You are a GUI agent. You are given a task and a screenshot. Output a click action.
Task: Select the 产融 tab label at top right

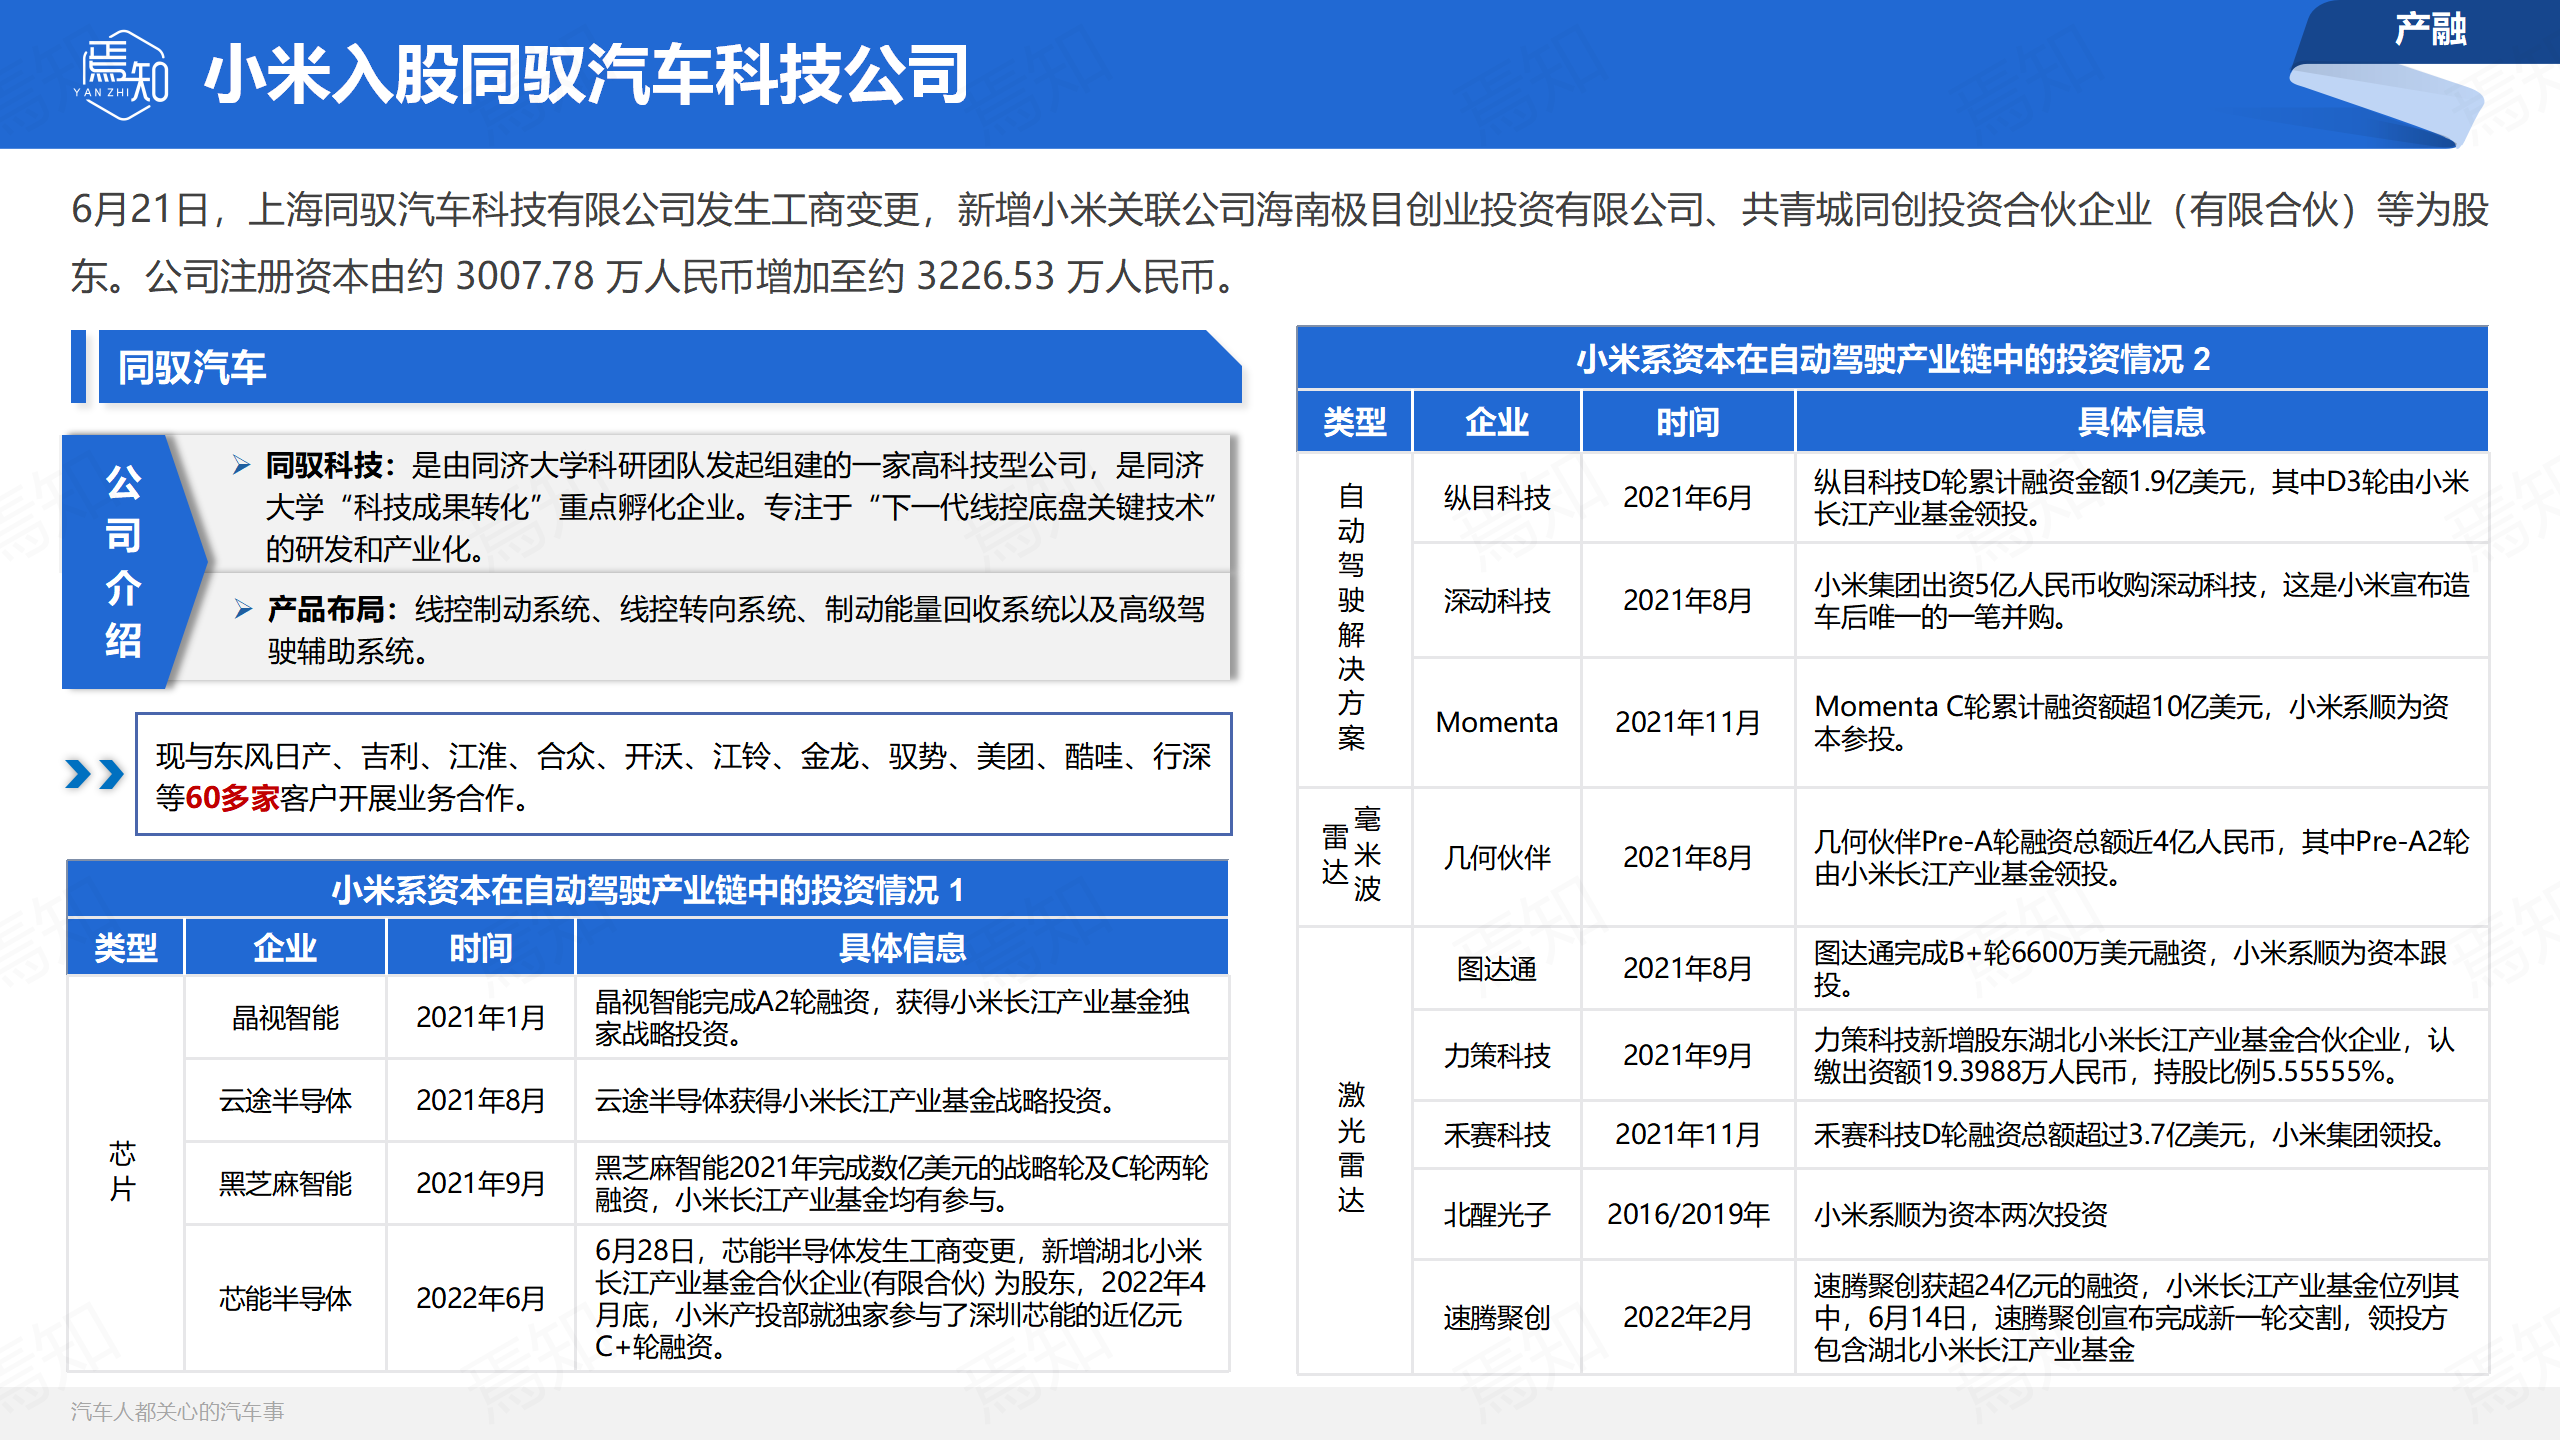coord(2430,30)
